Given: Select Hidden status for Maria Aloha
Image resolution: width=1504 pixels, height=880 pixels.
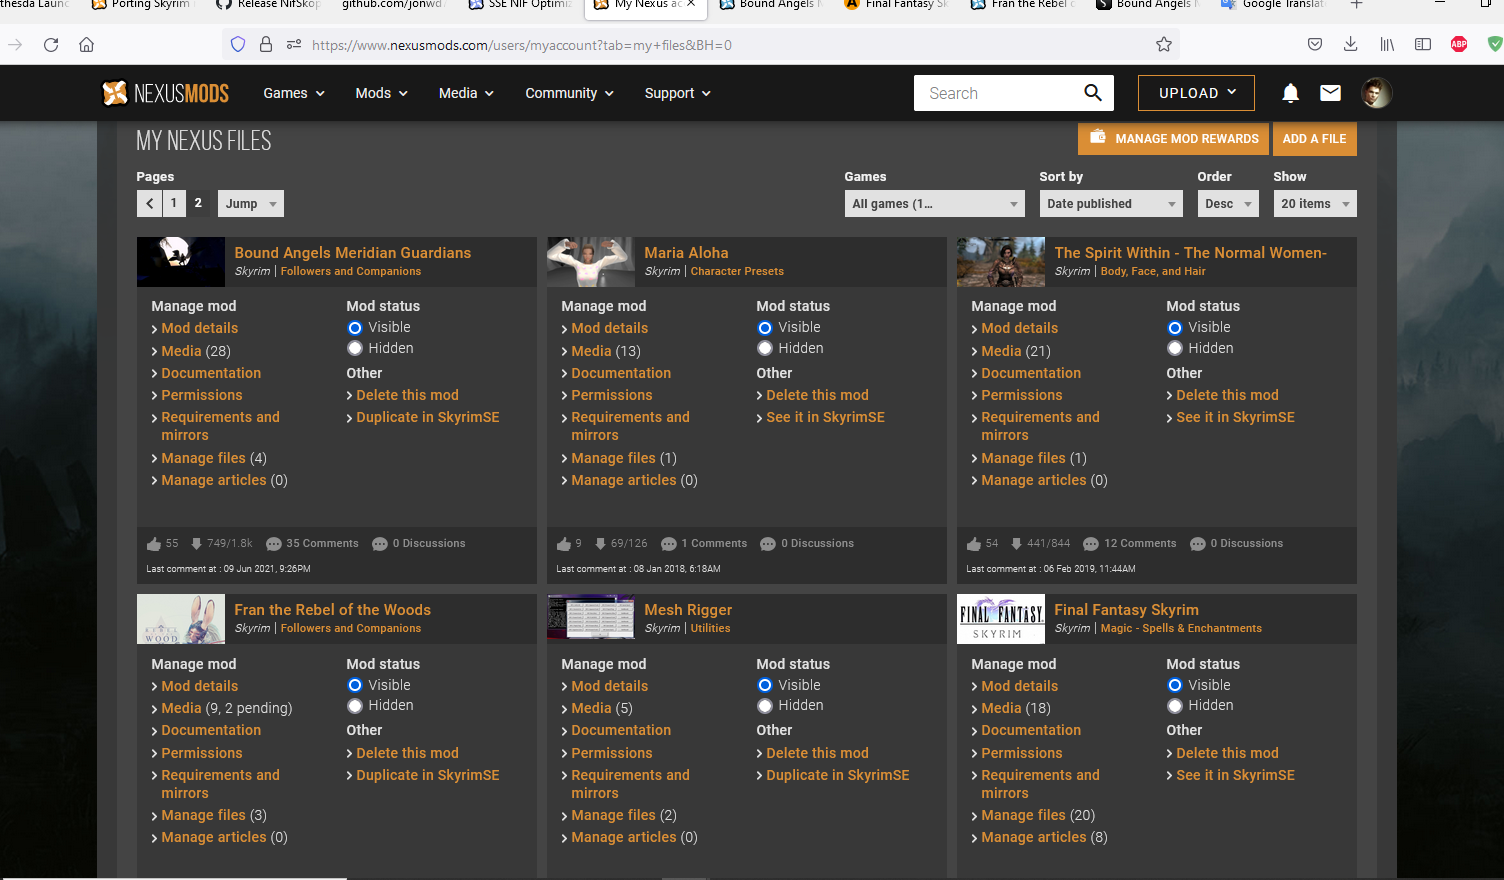Looking at the screenshot, I should [765, 348].
